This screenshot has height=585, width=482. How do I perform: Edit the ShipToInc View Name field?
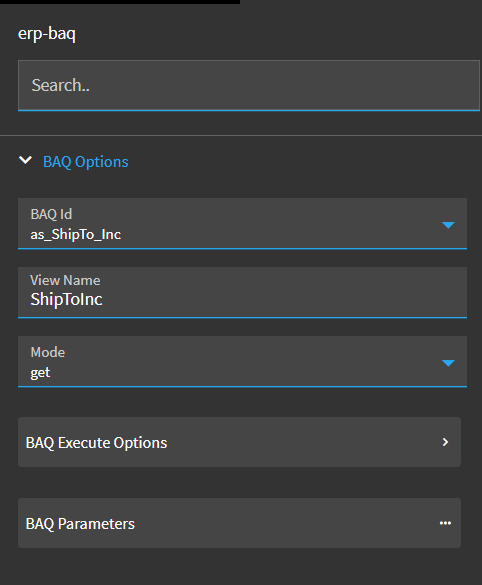tap(242, 292)
